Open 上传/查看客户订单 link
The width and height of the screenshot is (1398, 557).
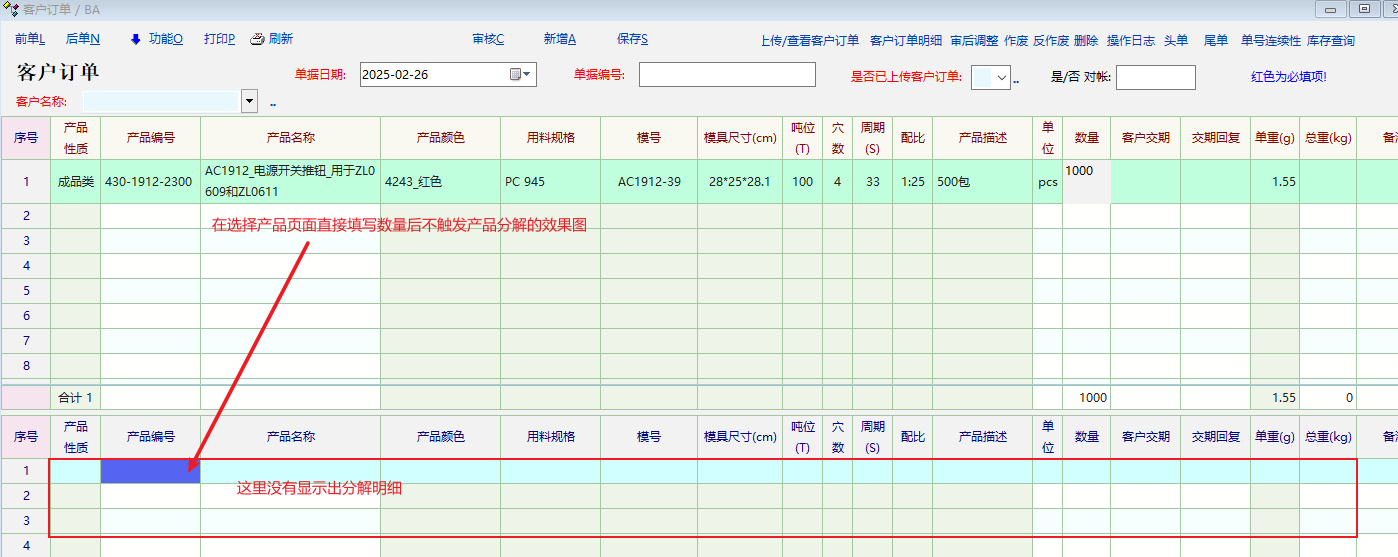click(x=809, y=41)
